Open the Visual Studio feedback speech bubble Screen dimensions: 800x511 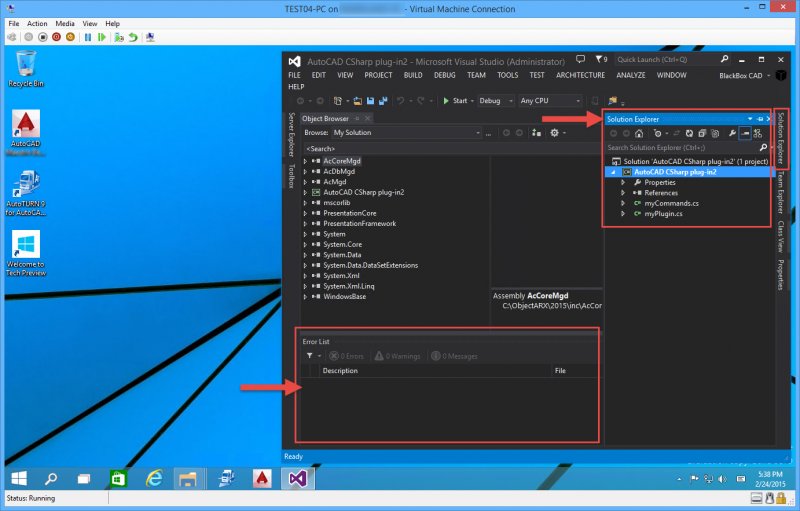pos(580,60)
